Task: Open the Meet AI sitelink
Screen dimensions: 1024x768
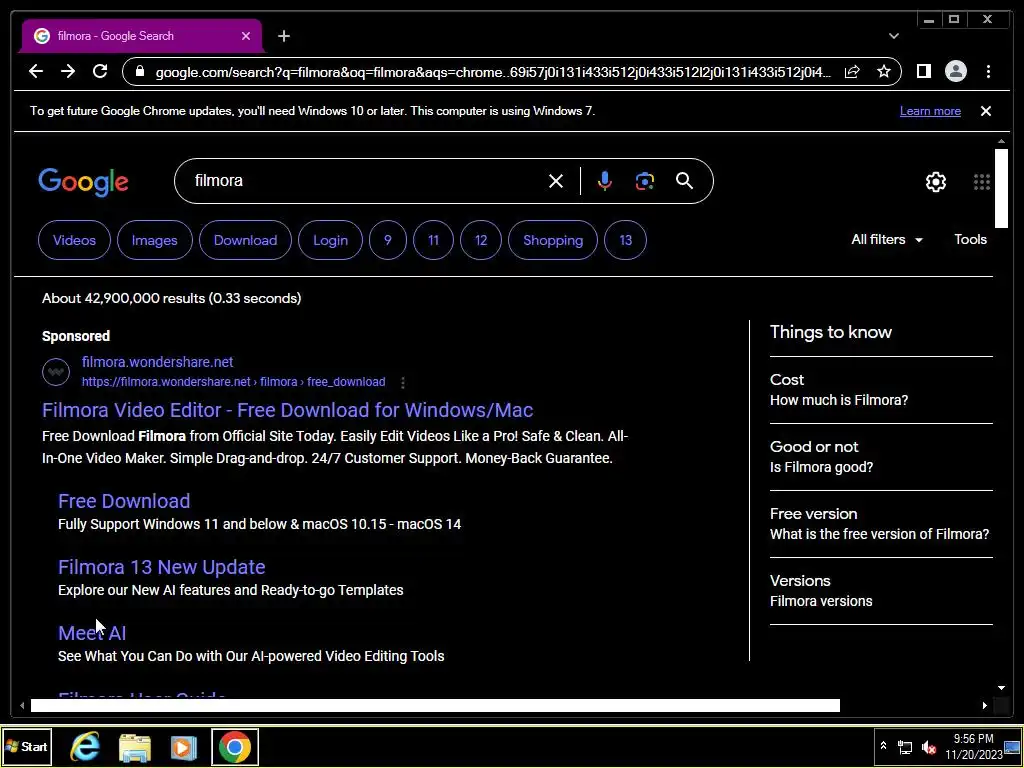Action: [92, 633]
